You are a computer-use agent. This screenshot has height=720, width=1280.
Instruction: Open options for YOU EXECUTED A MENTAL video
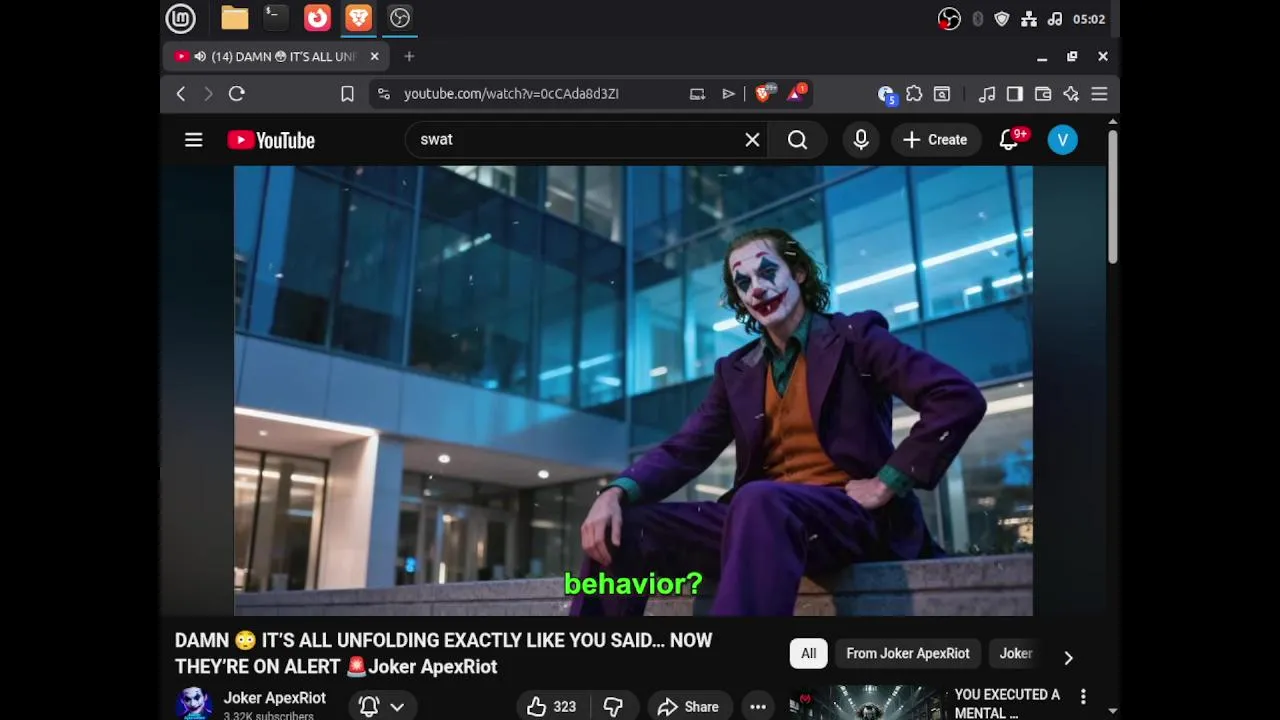[x=1083, y=696]
